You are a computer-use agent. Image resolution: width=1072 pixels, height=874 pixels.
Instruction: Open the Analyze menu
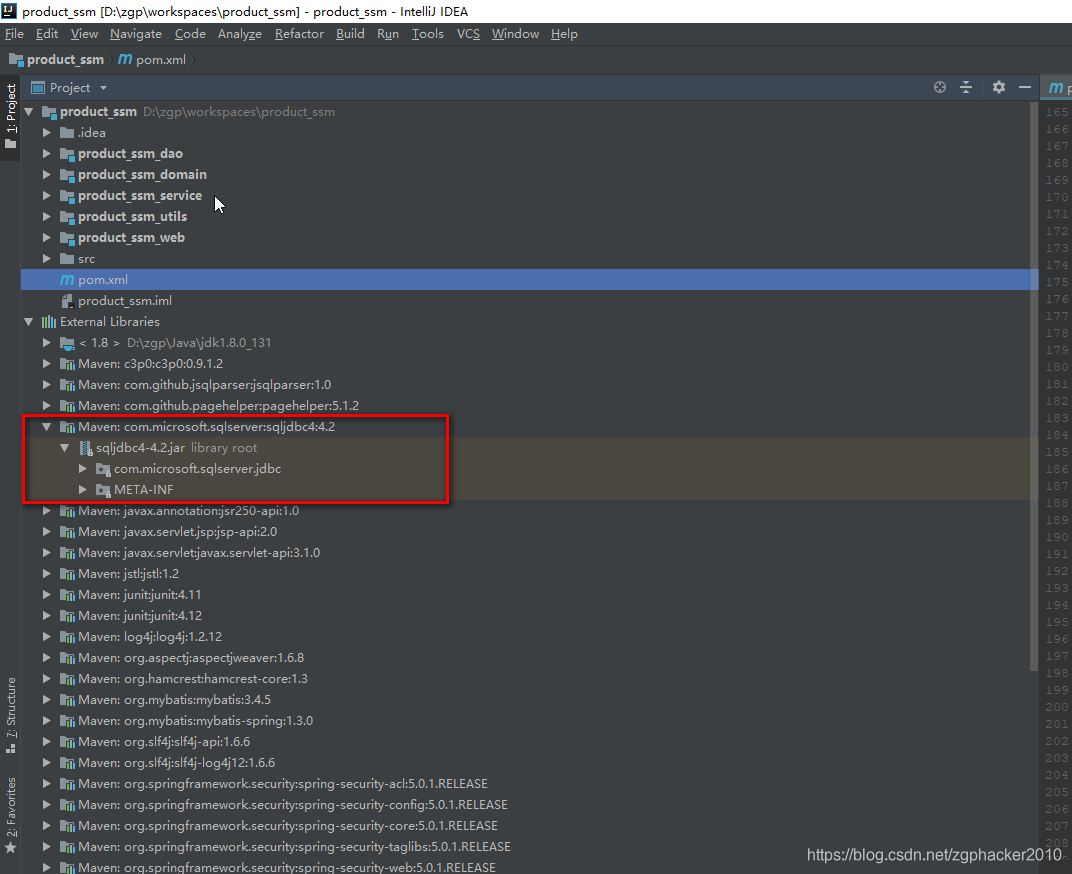tap(240, 34)
